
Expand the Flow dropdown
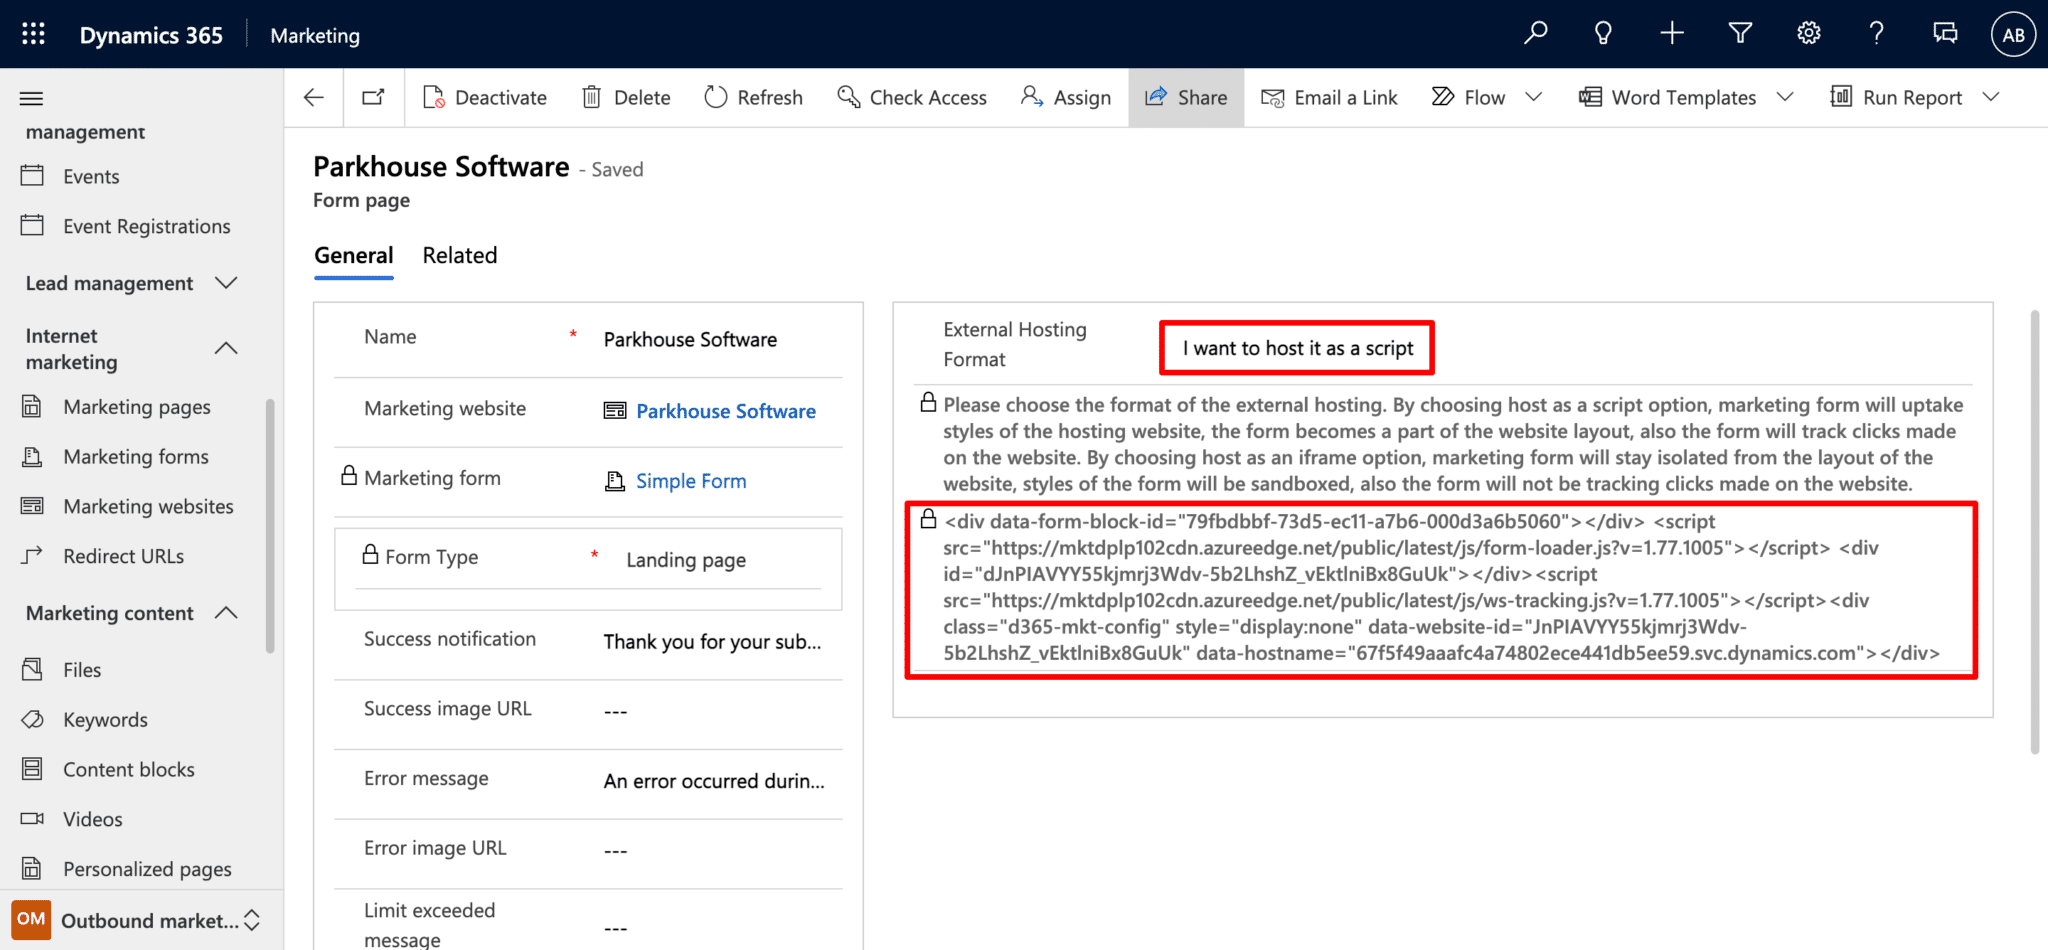click(x=1534, y=97)
